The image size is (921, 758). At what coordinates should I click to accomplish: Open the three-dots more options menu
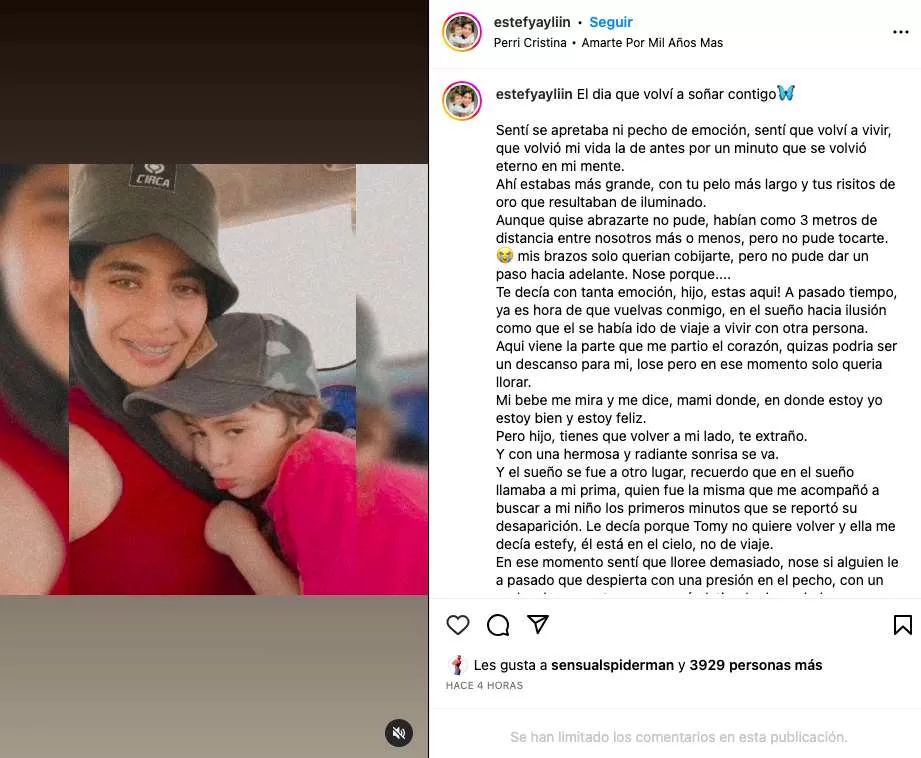[x=900, y=32]
